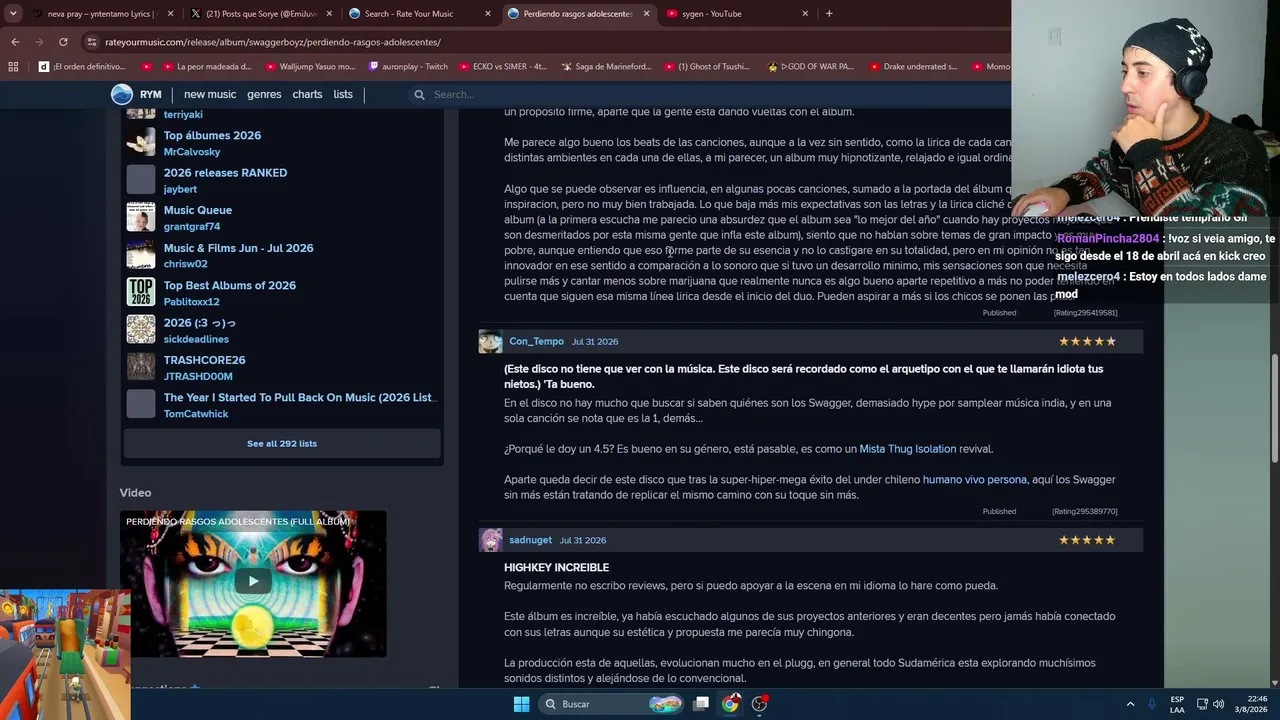Open the '2026 releases RANKED' list
The image size is (1280, 720).
tap(225, 173)
